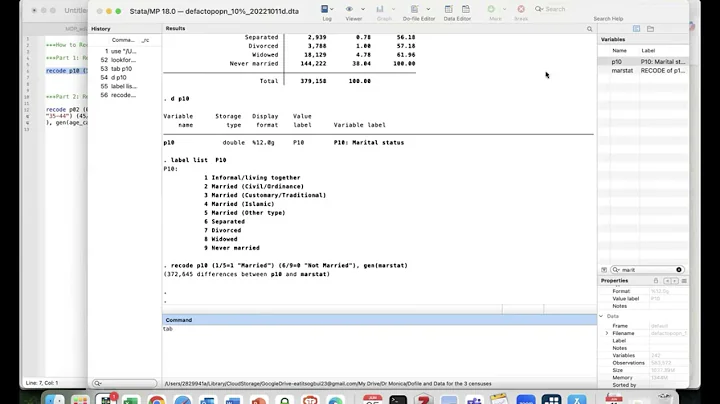Screen dimensions: 720x404
Task: Select history command 'tab p10'
Action: pyautogui.click(x=124, y=68)
